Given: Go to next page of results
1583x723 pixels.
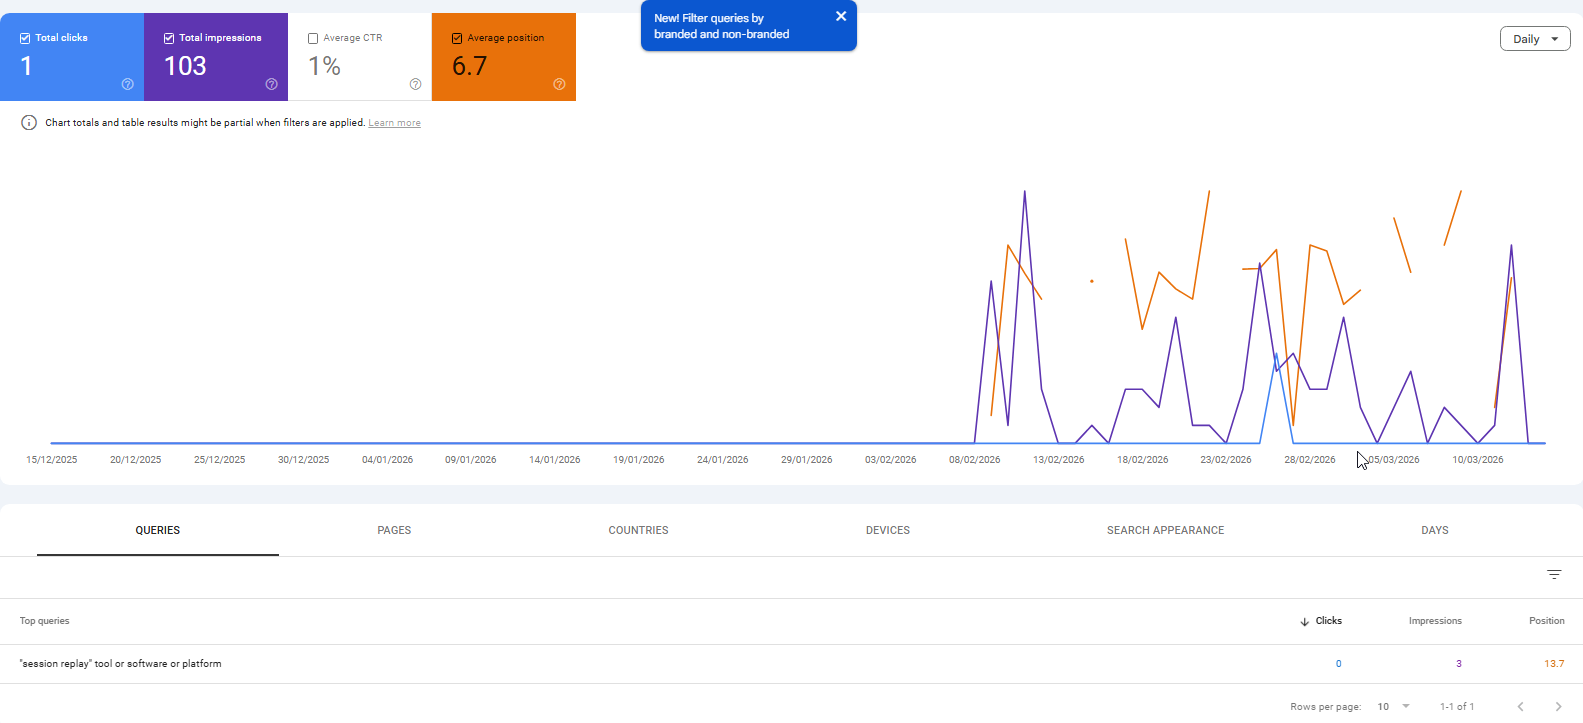Looking at the screenshot, I should pos(1558,706).
